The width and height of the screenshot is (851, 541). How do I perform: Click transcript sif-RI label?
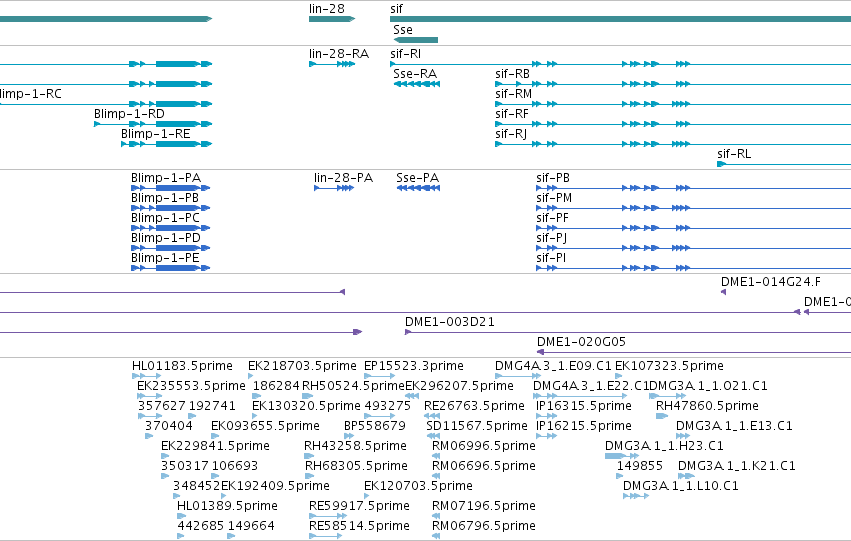405,54
